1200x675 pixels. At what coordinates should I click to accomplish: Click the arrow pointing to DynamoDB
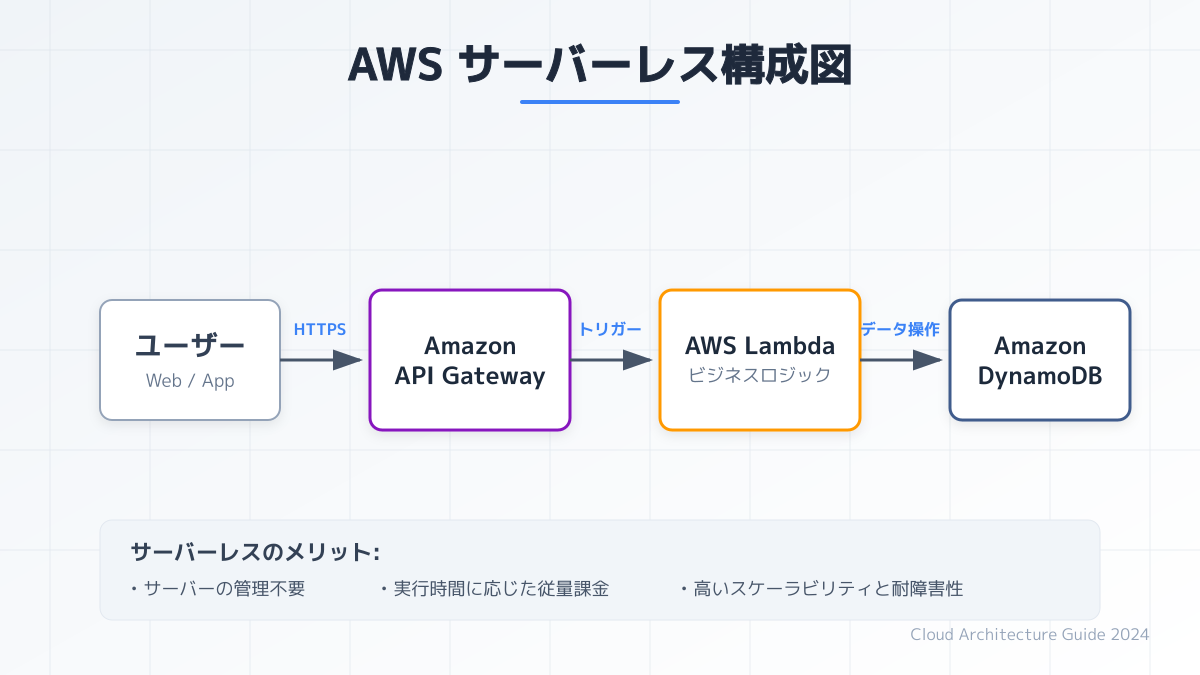(902, 360)
